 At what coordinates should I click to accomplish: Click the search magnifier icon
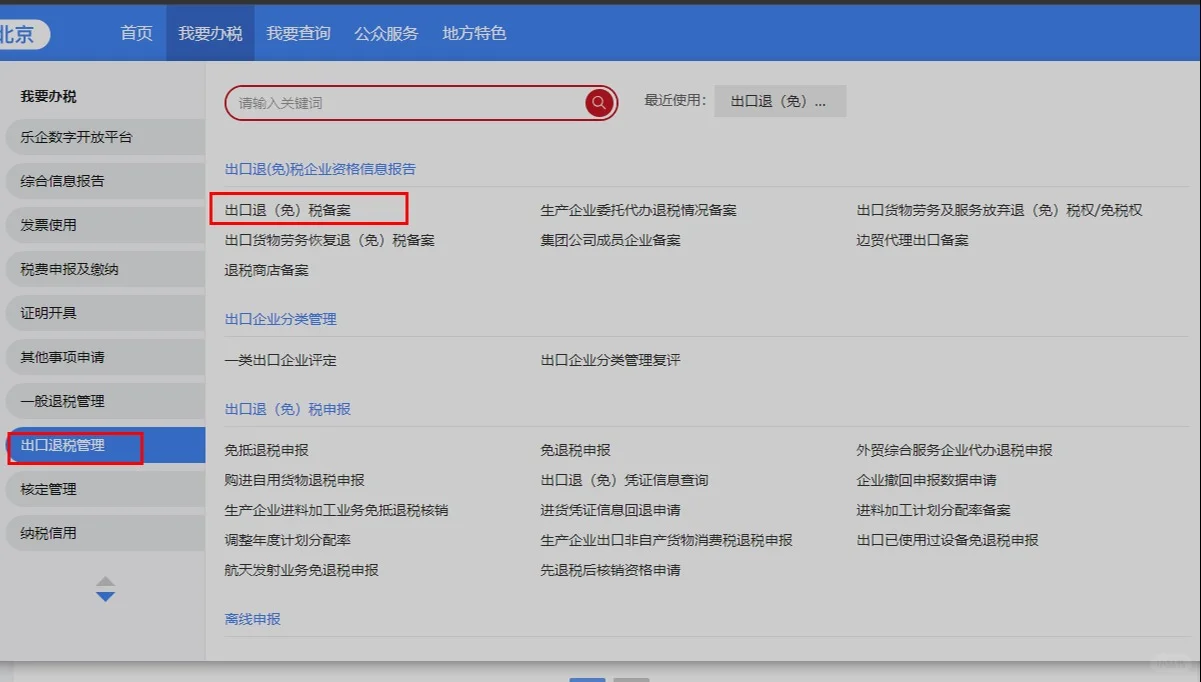(598, 102)
